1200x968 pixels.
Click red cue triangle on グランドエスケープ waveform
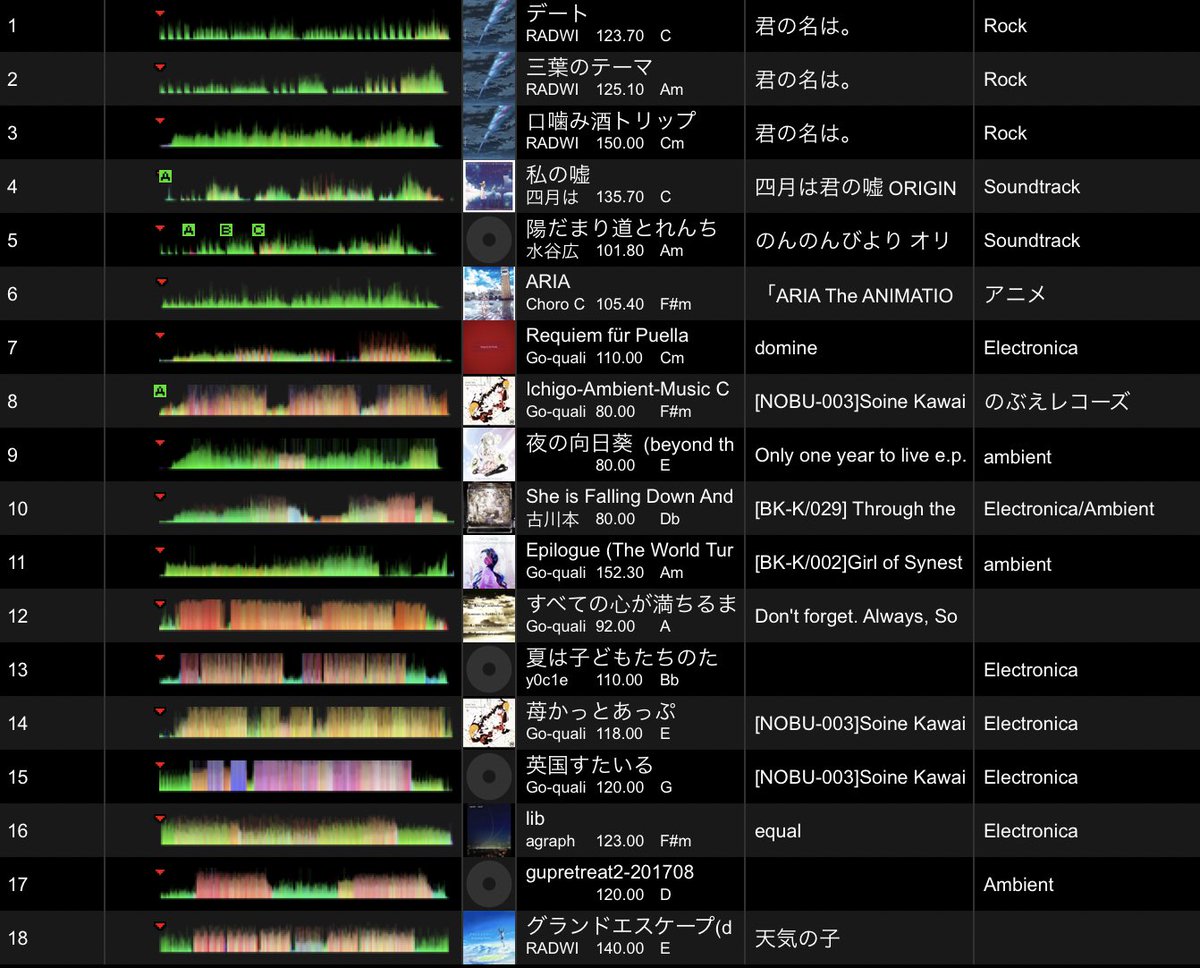[x=160, y=926]
